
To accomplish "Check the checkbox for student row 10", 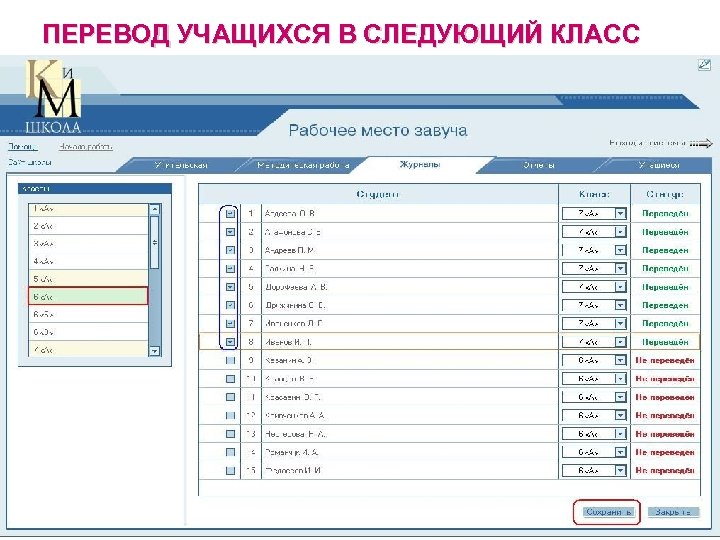I will (x=231, y=379).
